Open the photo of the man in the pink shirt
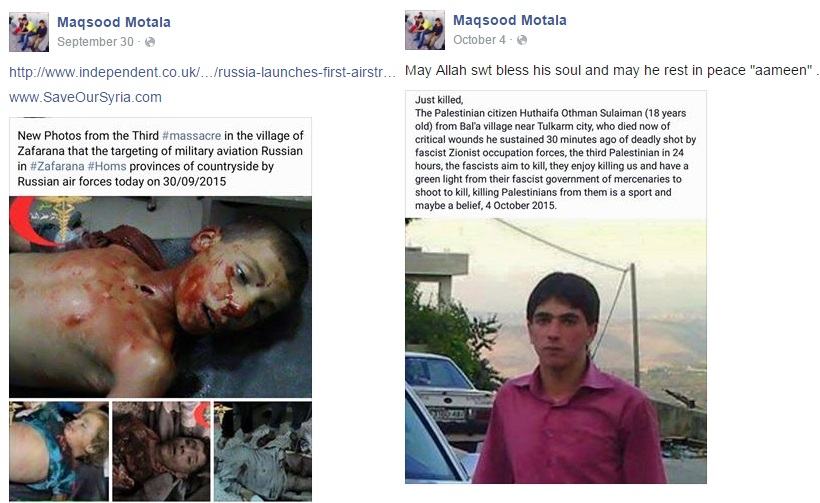The width and height of the screenshot is (820, 503). pyautogui.click(x=556, y=351)
